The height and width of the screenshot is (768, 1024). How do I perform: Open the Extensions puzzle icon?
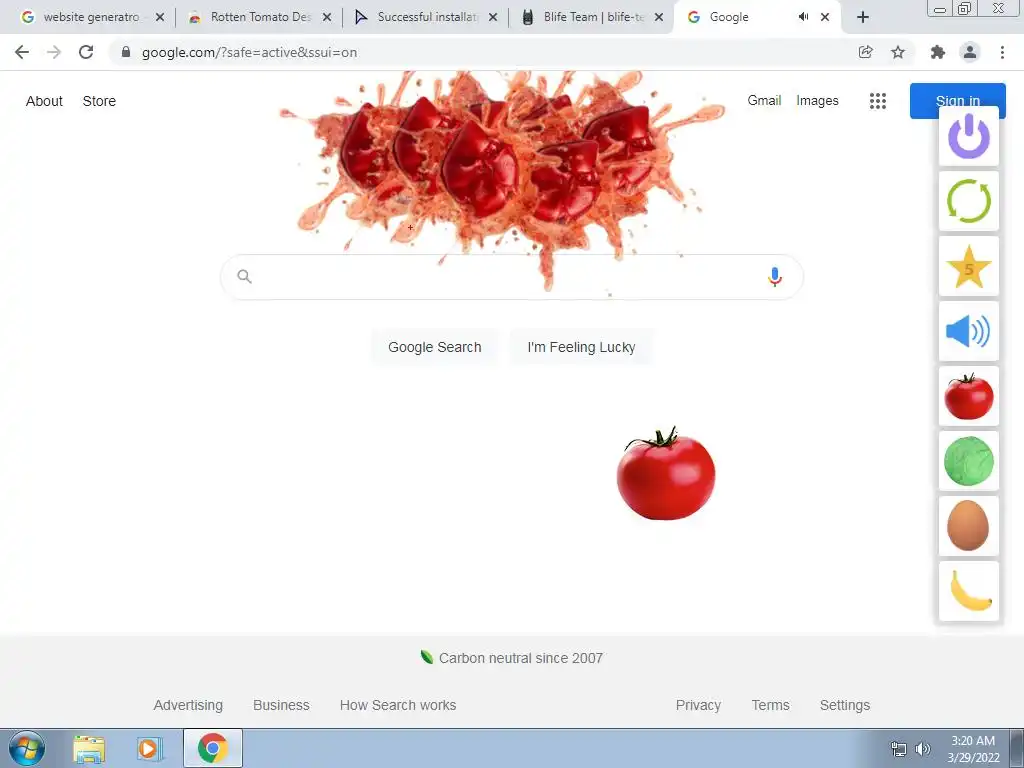938,52
